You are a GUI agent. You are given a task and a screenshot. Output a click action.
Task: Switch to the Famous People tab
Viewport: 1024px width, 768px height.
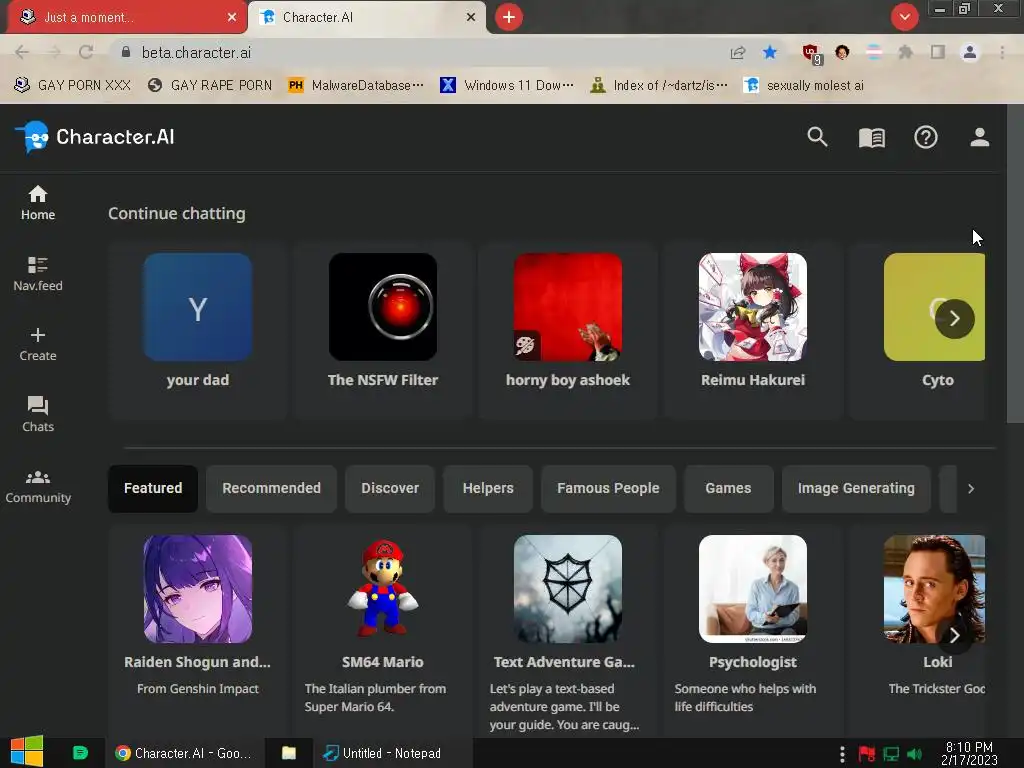[x=608, y=488]
